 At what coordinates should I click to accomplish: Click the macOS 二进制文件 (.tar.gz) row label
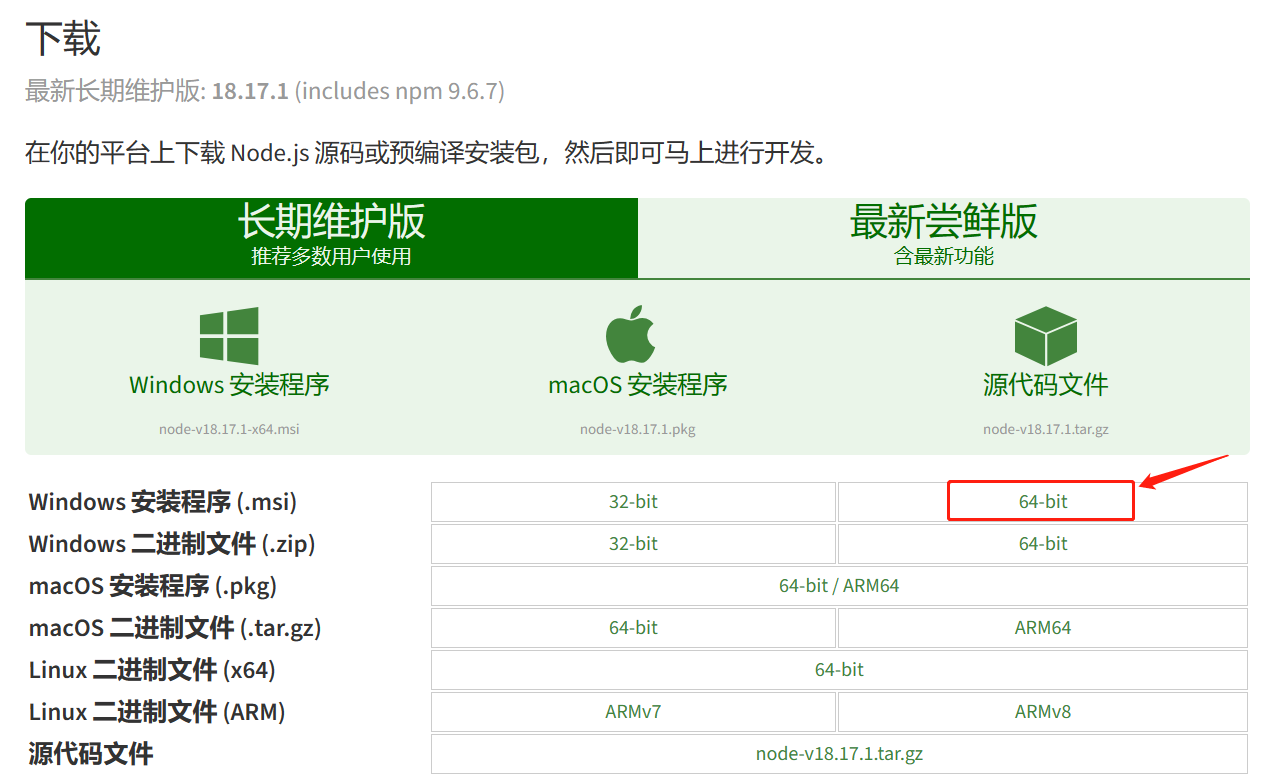(x=175, y=628)
